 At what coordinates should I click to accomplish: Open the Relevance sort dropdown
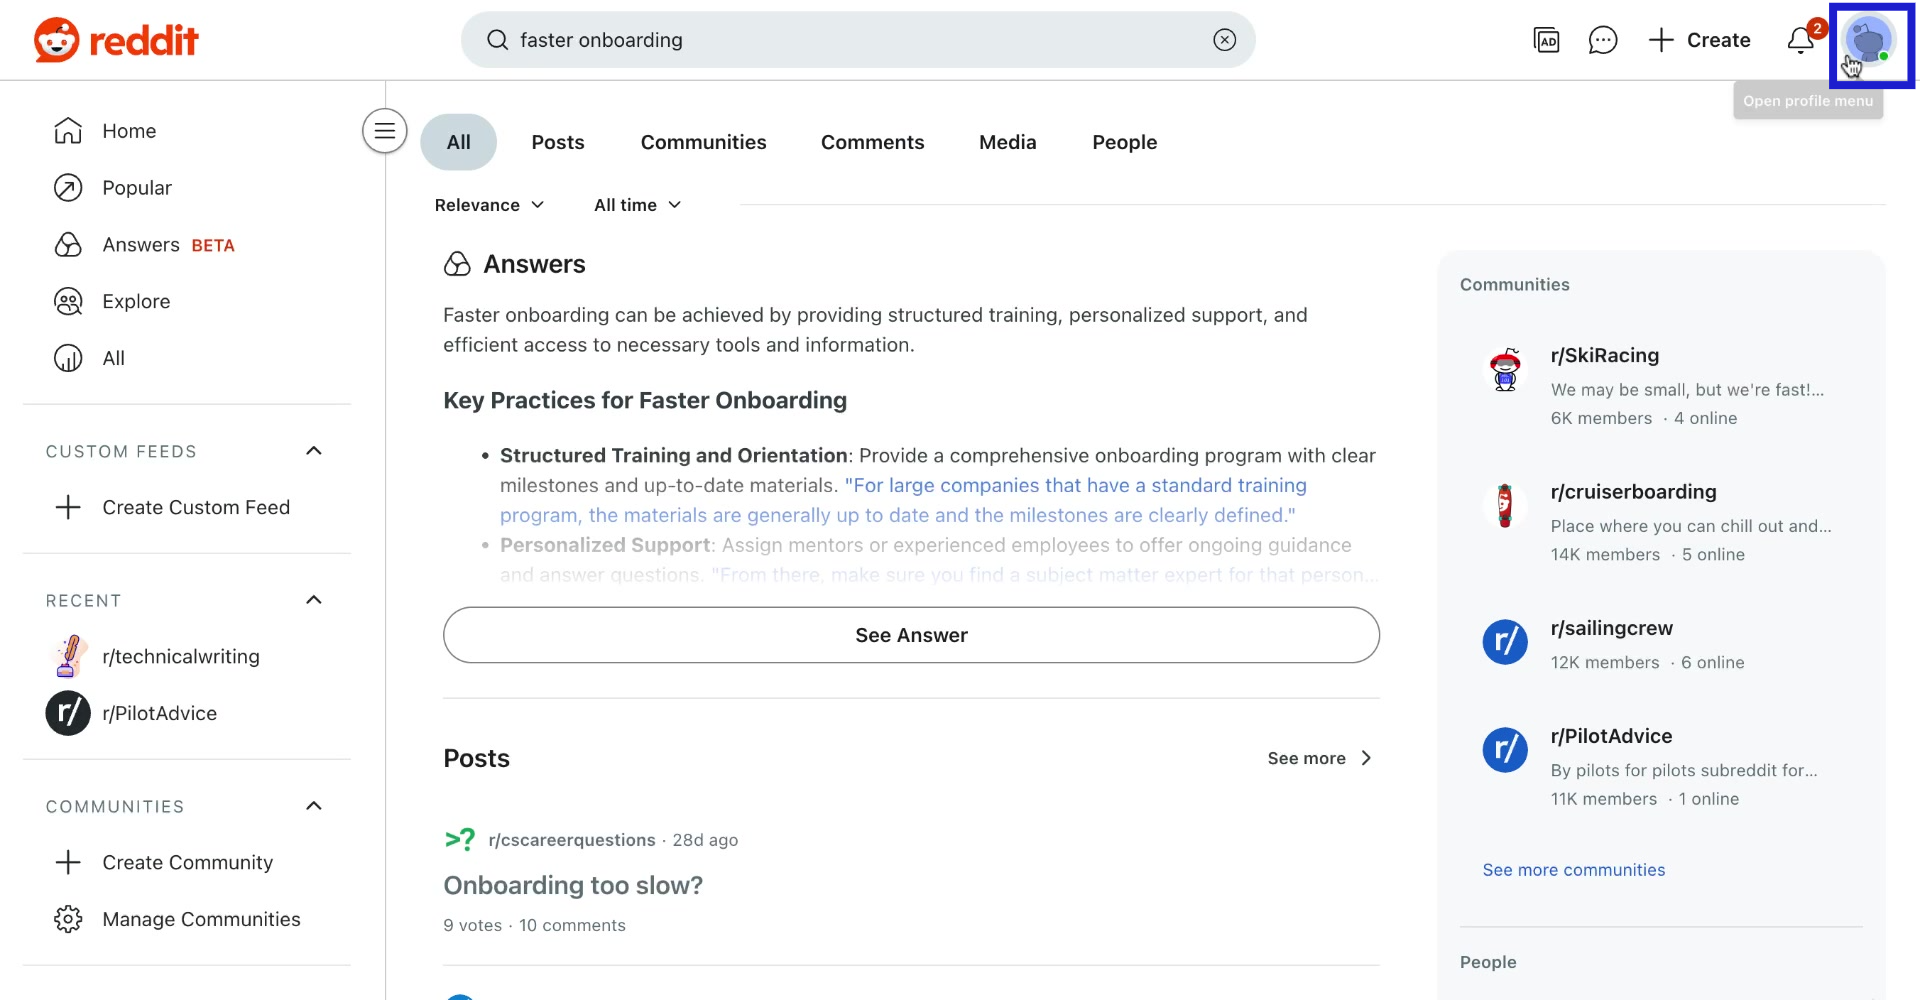(489, 205)
